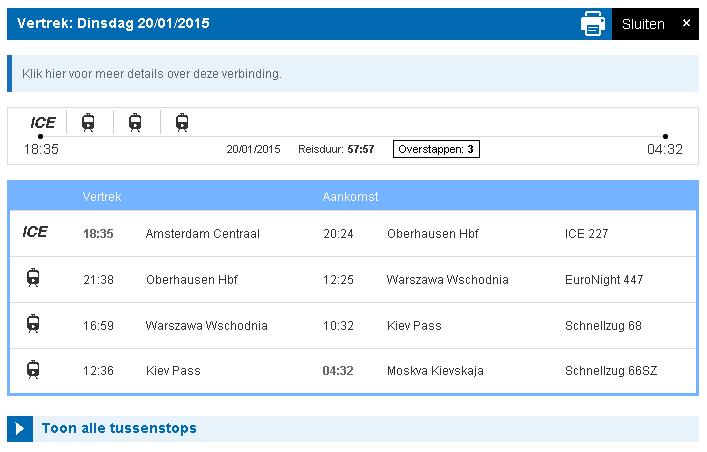
Task: Click train icon in Kiev Pass departure row
Action: pos(33,369)
